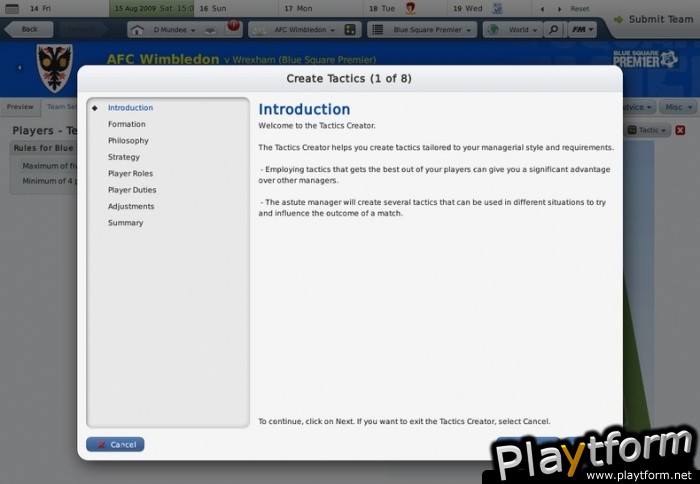Cancel the Tactics Creator
The width and height of the screenshot is (700, 484).
pyautogui.click(x=115, y=445)
